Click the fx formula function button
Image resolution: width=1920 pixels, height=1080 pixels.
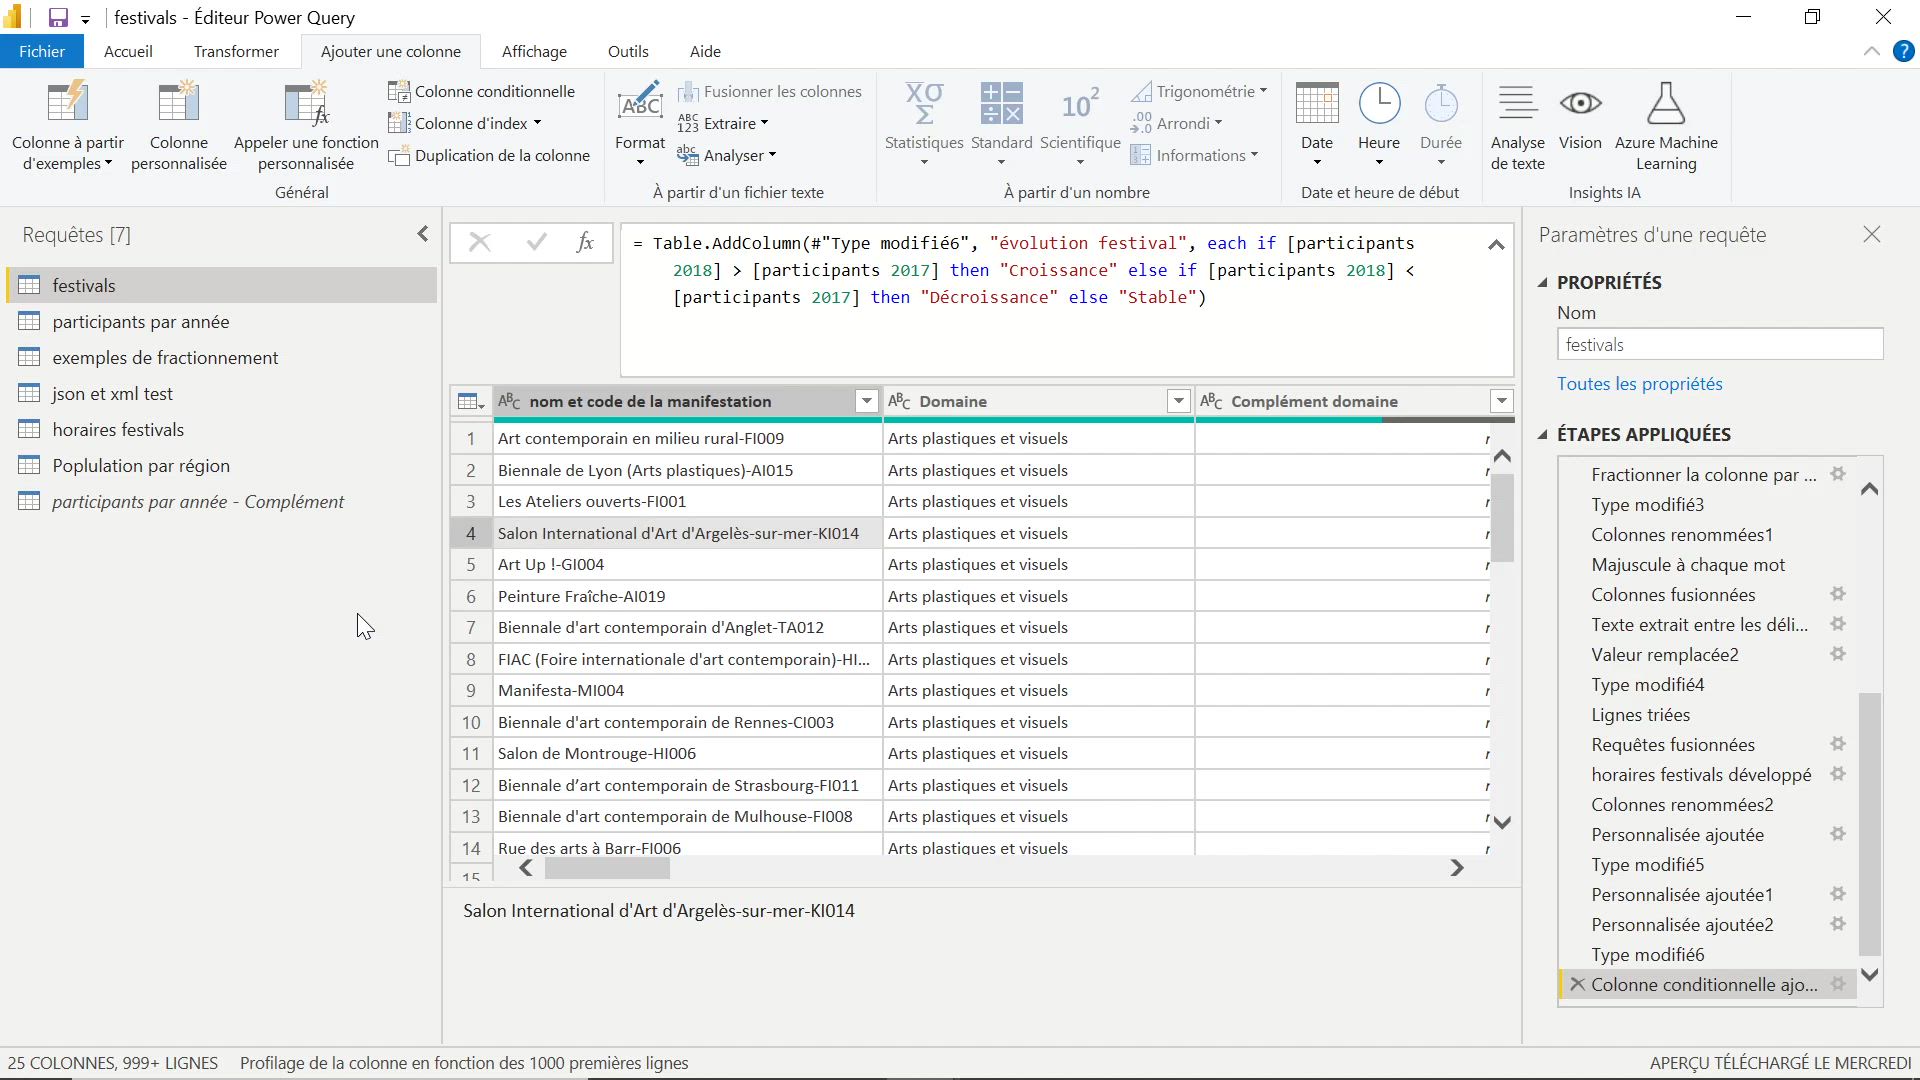click(x=585, y=242)
